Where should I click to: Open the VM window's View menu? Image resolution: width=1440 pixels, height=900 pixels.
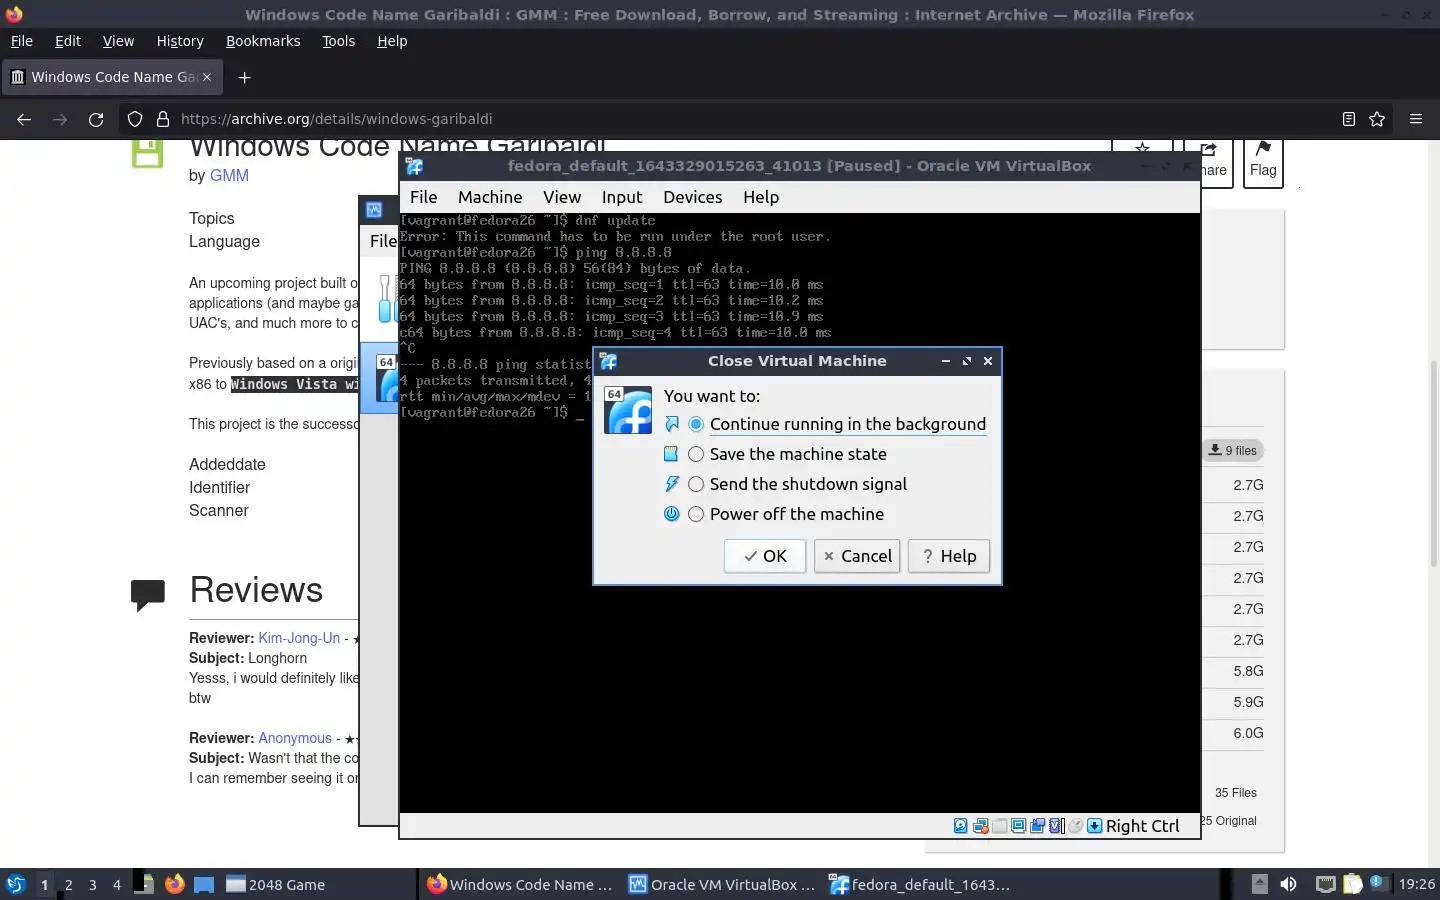point(562,197)
